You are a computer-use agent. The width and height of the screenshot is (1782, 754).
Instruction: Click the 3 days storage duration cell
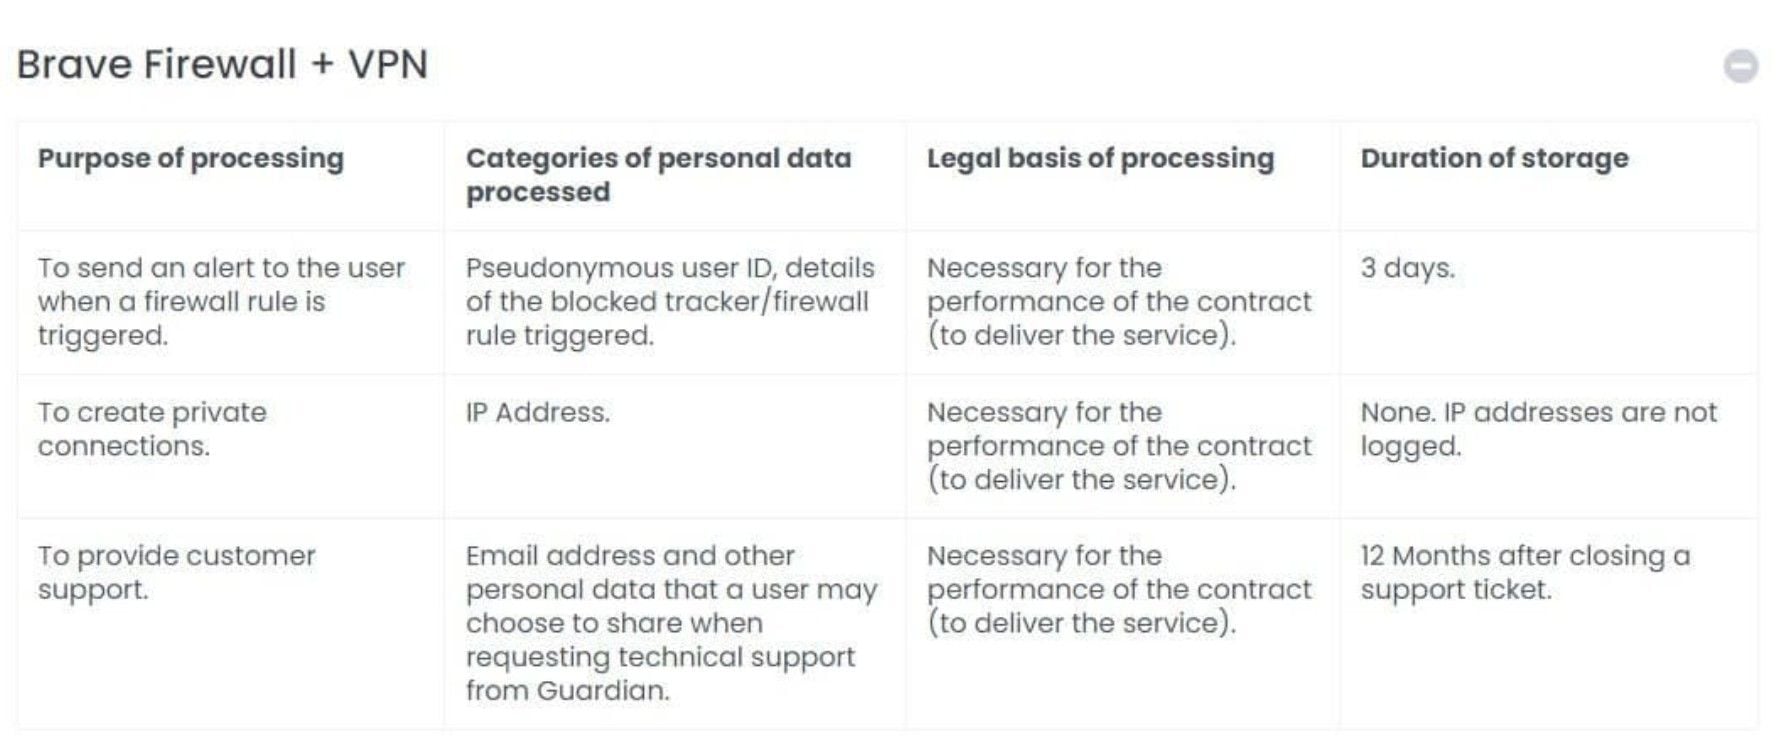(x=1407, y=268)
